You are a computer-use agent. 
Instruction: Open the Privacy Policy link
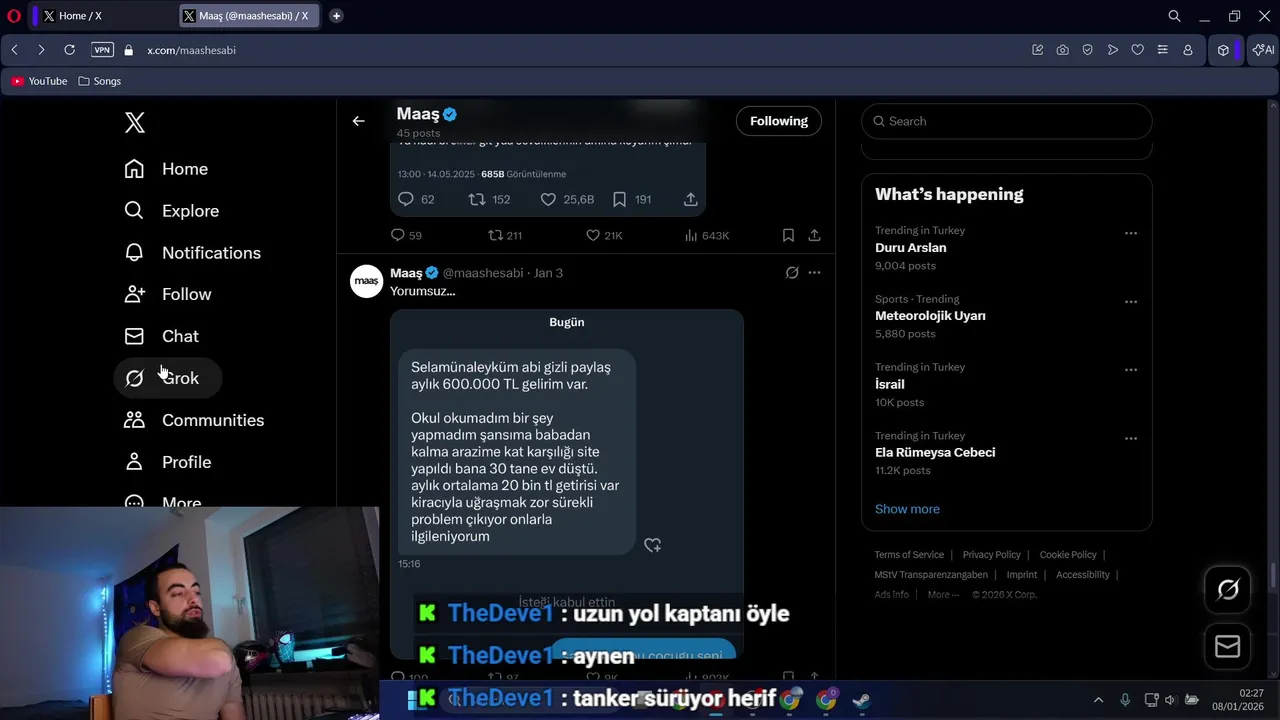pyautogui.click(x=992, y=555)
